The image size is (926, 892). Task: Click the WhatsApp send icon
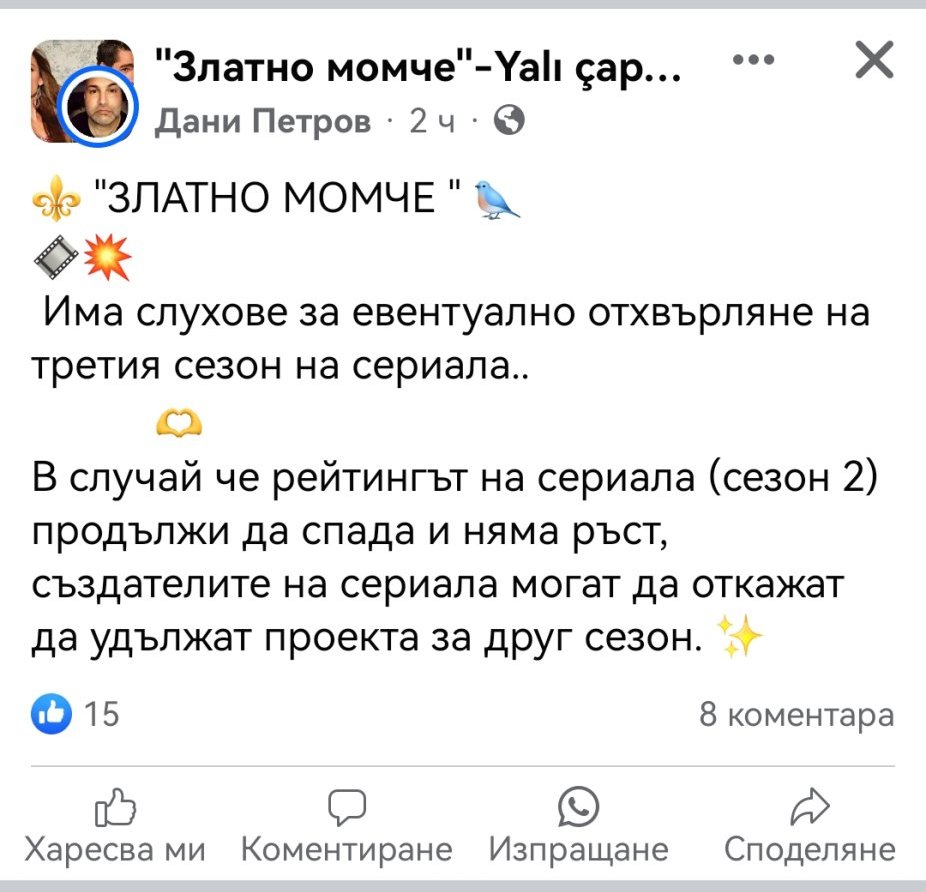click(578, 806)
